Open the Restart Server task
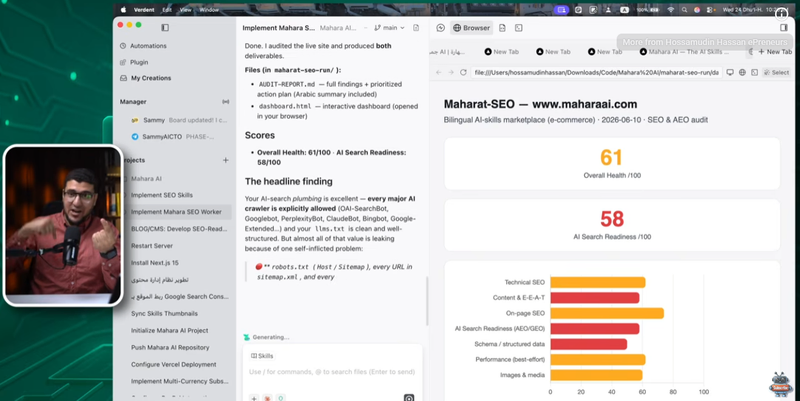This screenshot has width=800, height=401. (152, 245)
